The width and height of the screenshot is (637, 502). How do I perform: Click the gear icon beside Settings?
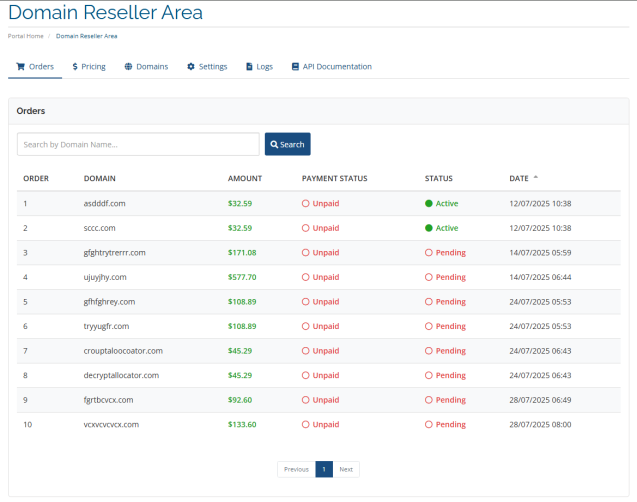[x=191, y=67]
